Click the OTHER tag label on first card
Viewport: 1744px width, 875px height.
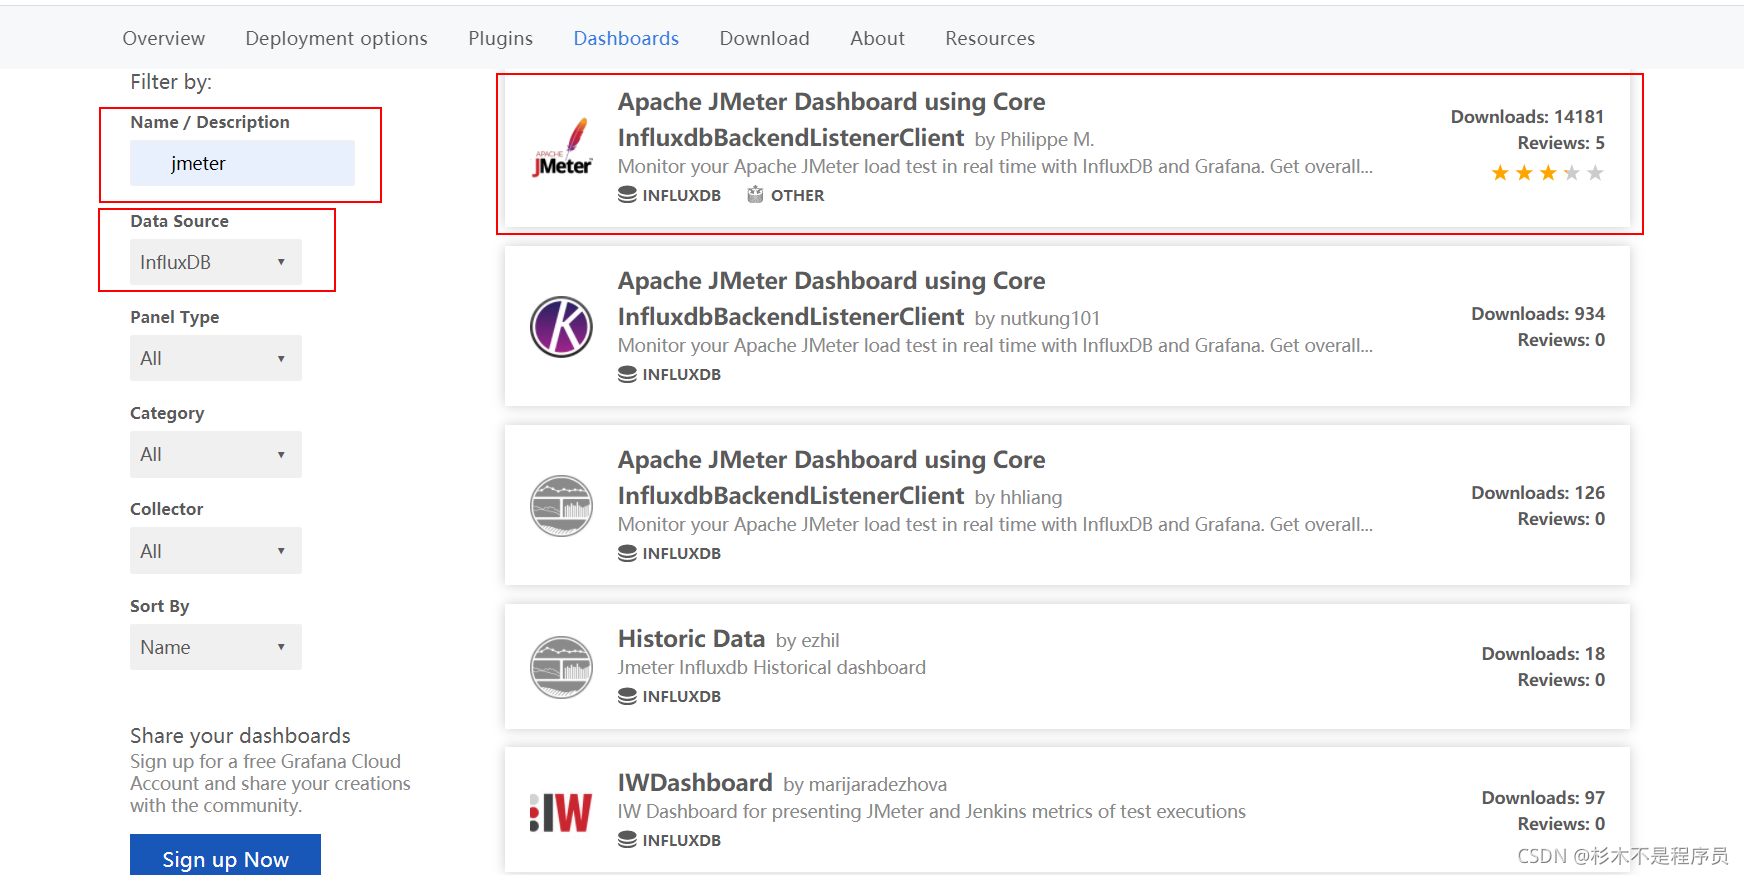[x=797, y=195]
